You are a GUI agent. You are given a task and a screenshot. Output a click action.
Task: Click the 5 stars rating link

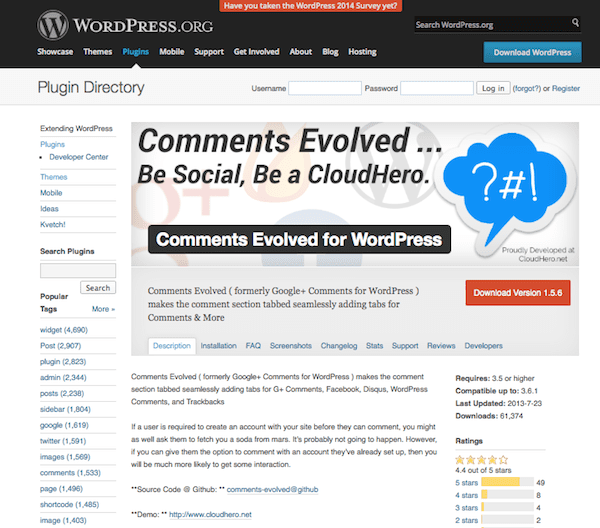tap(466, 483)
